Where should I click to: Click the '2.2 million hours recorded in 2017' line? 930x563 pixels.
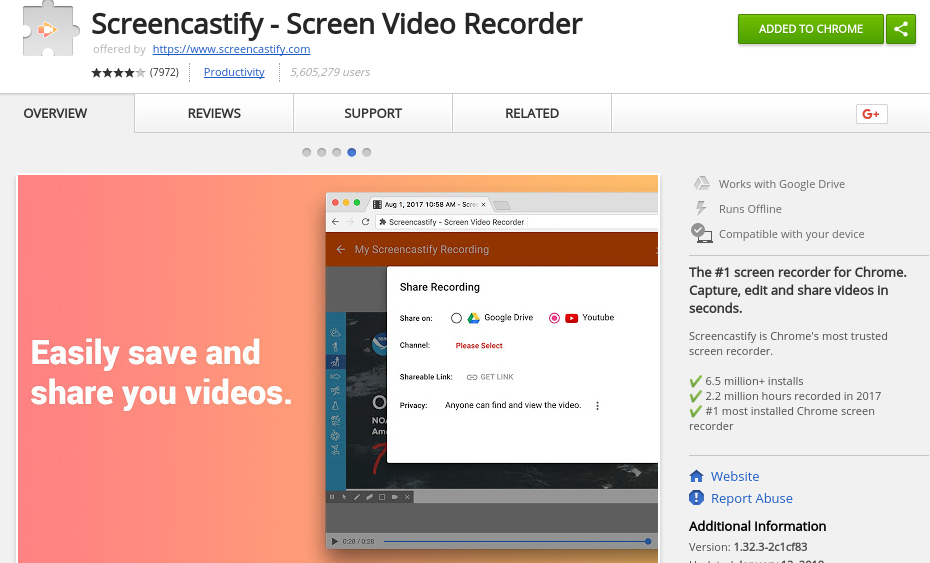click(785, 396)
